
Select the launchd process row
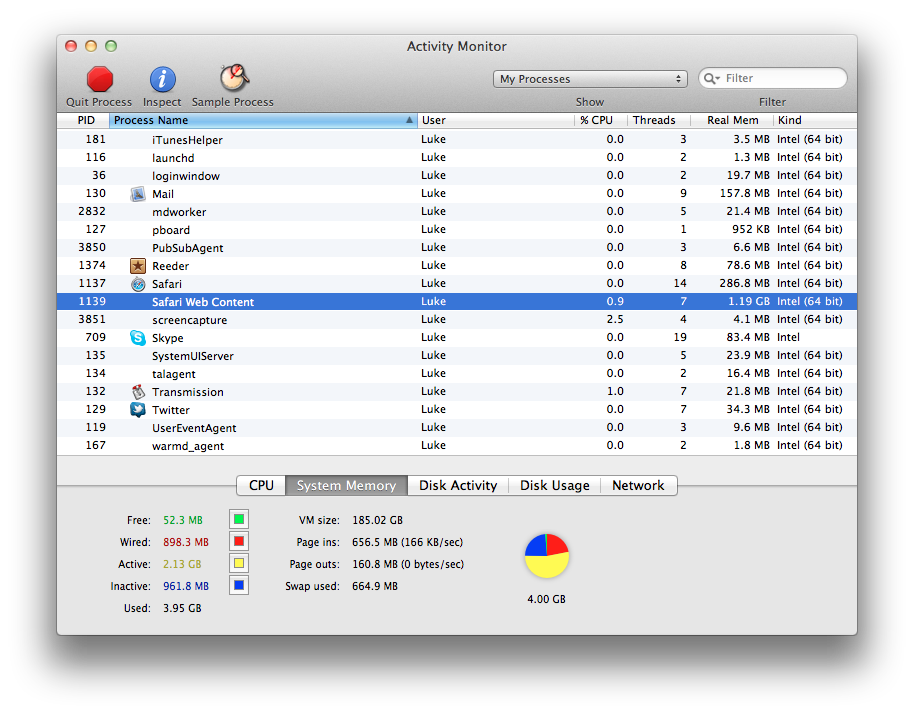[x=457, y=158]
